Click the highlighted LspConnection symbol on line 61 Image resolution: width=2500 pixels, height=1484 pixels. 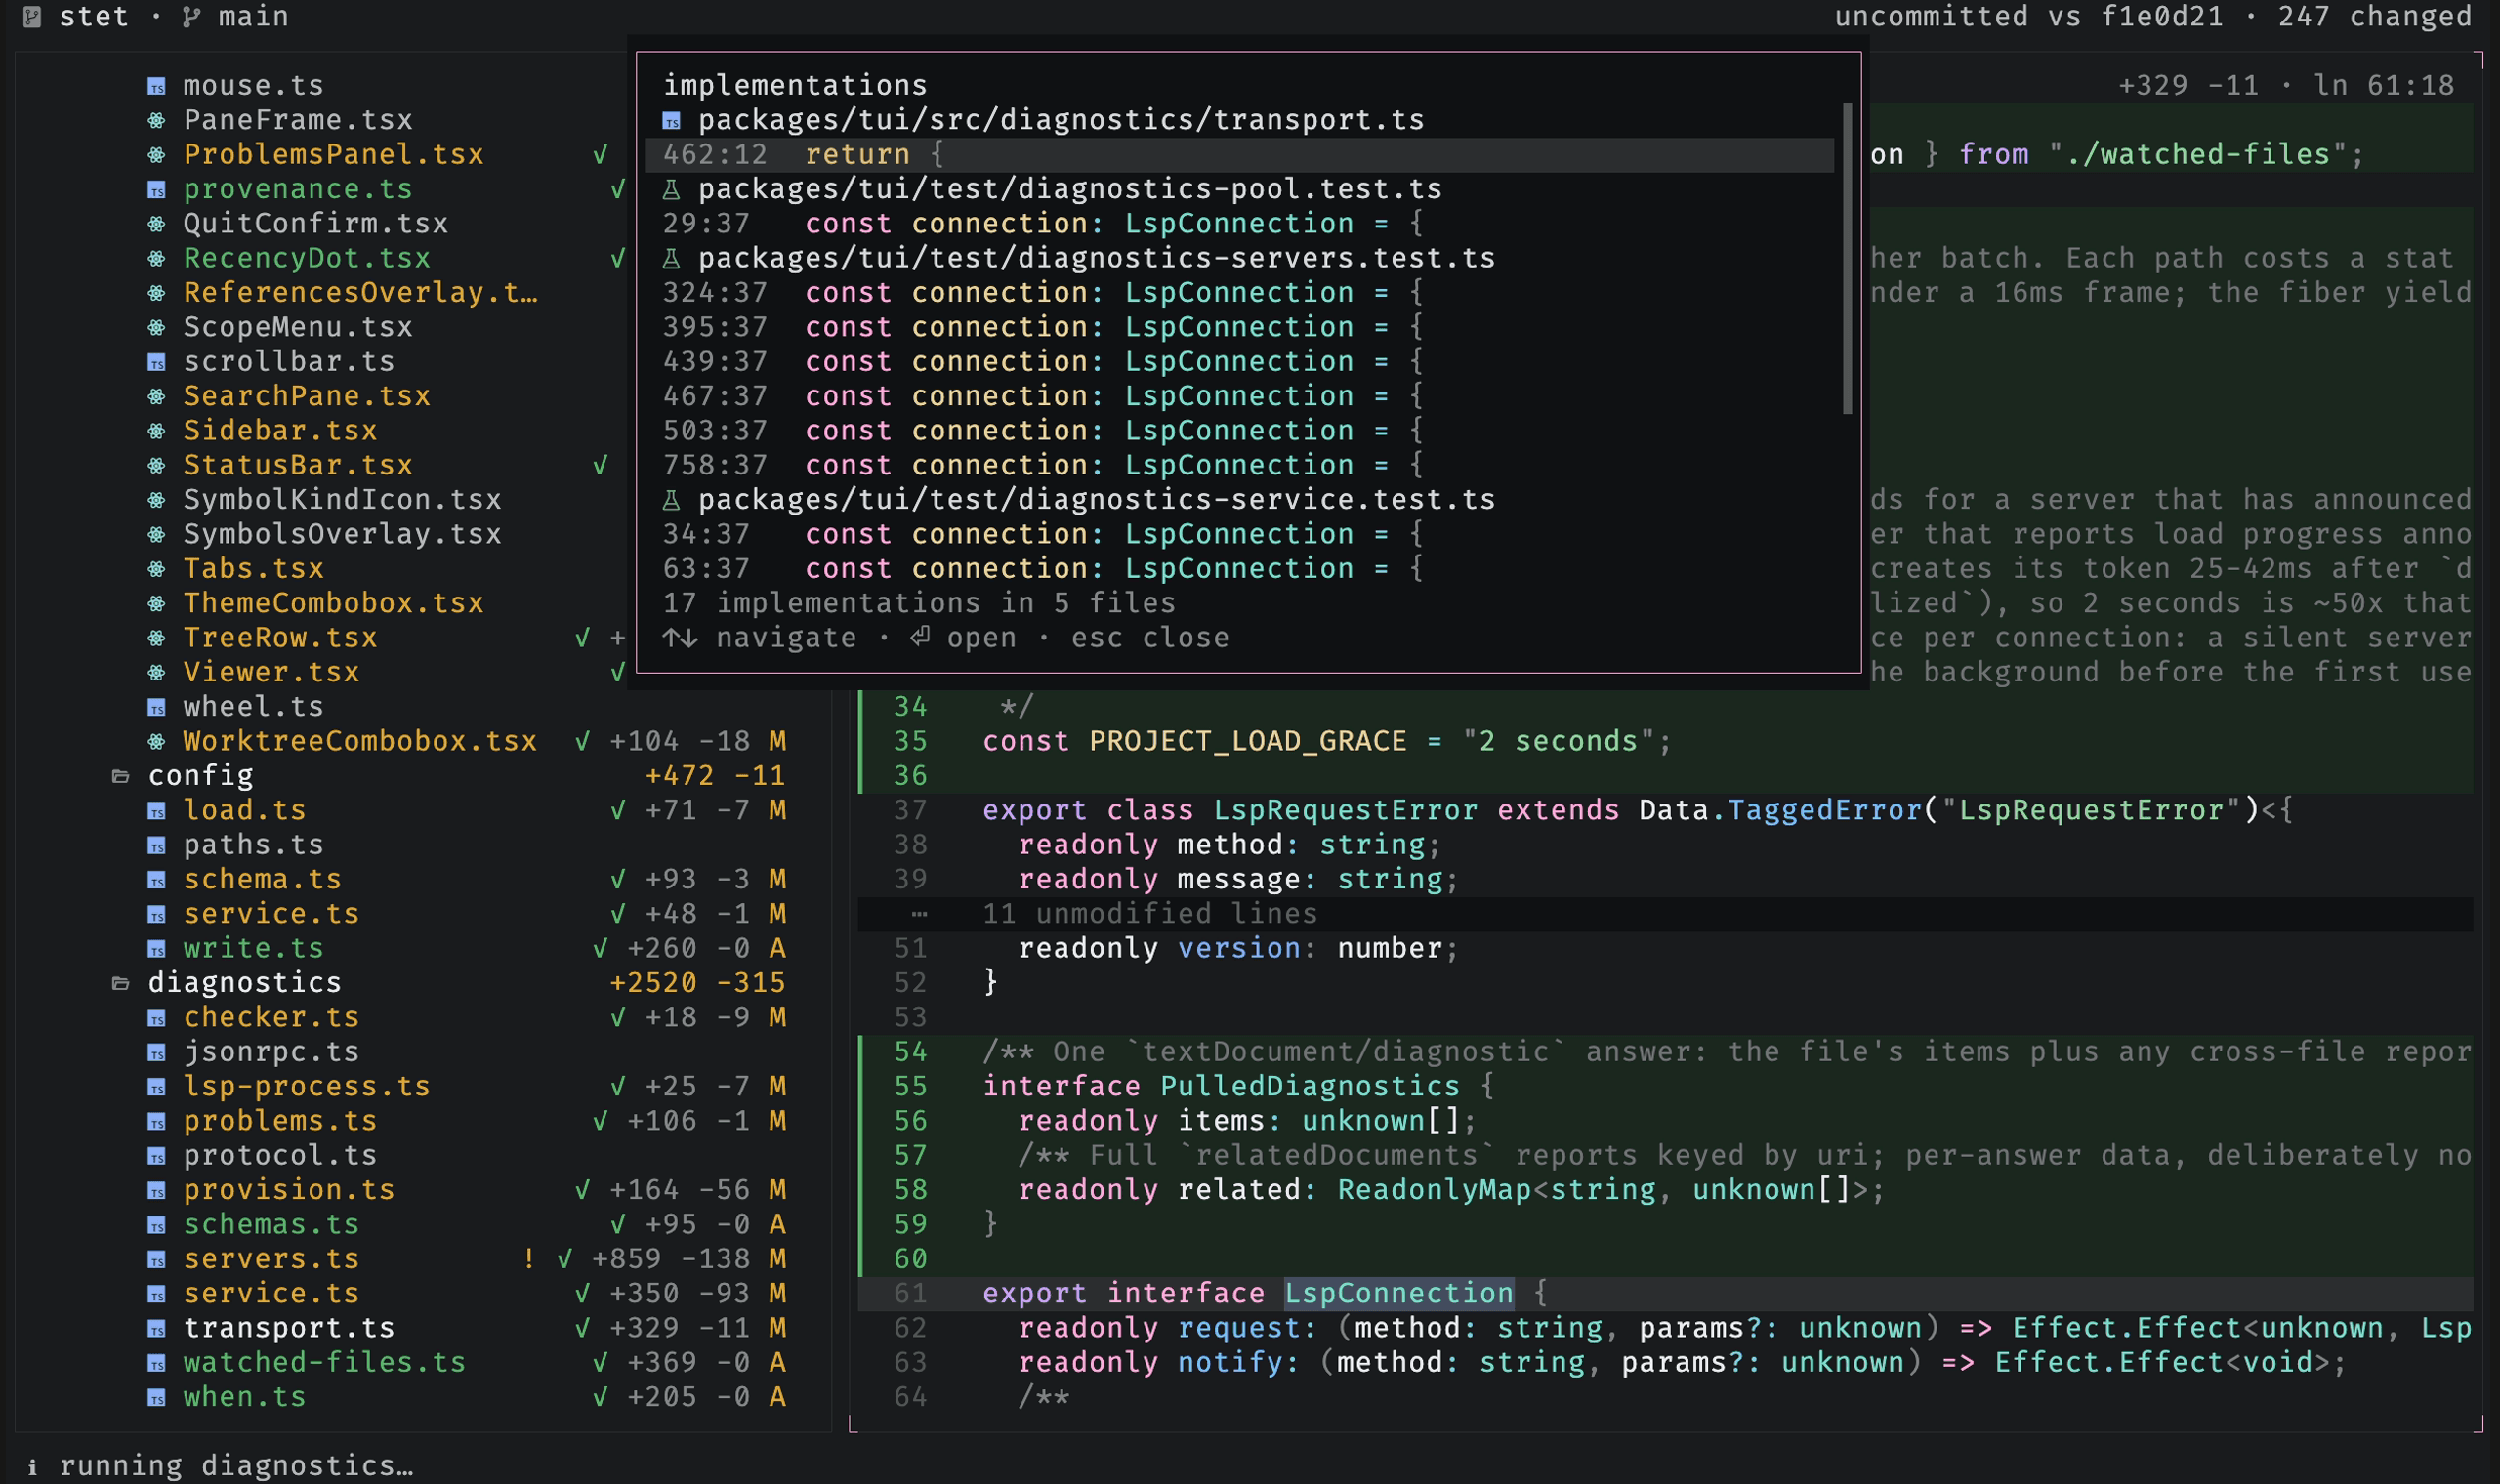point(1398,1294)
